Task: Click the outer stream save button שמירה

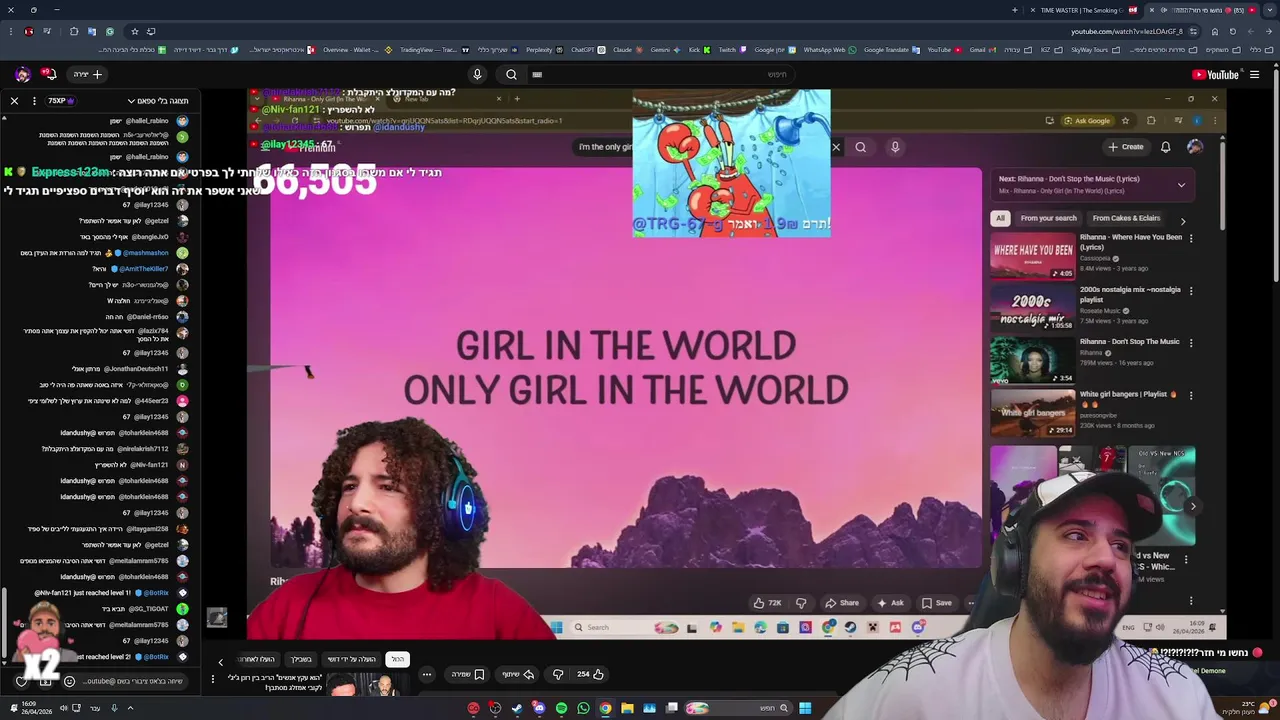Action: (x=469, y=674)
